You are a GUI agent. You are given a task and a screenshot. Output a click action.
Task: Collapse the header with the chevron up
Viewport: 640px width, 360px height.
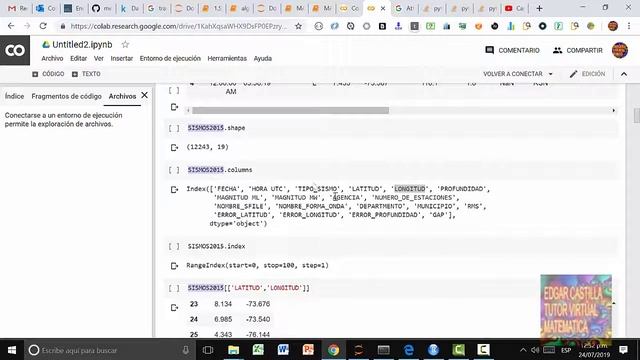tap(624, 74)
